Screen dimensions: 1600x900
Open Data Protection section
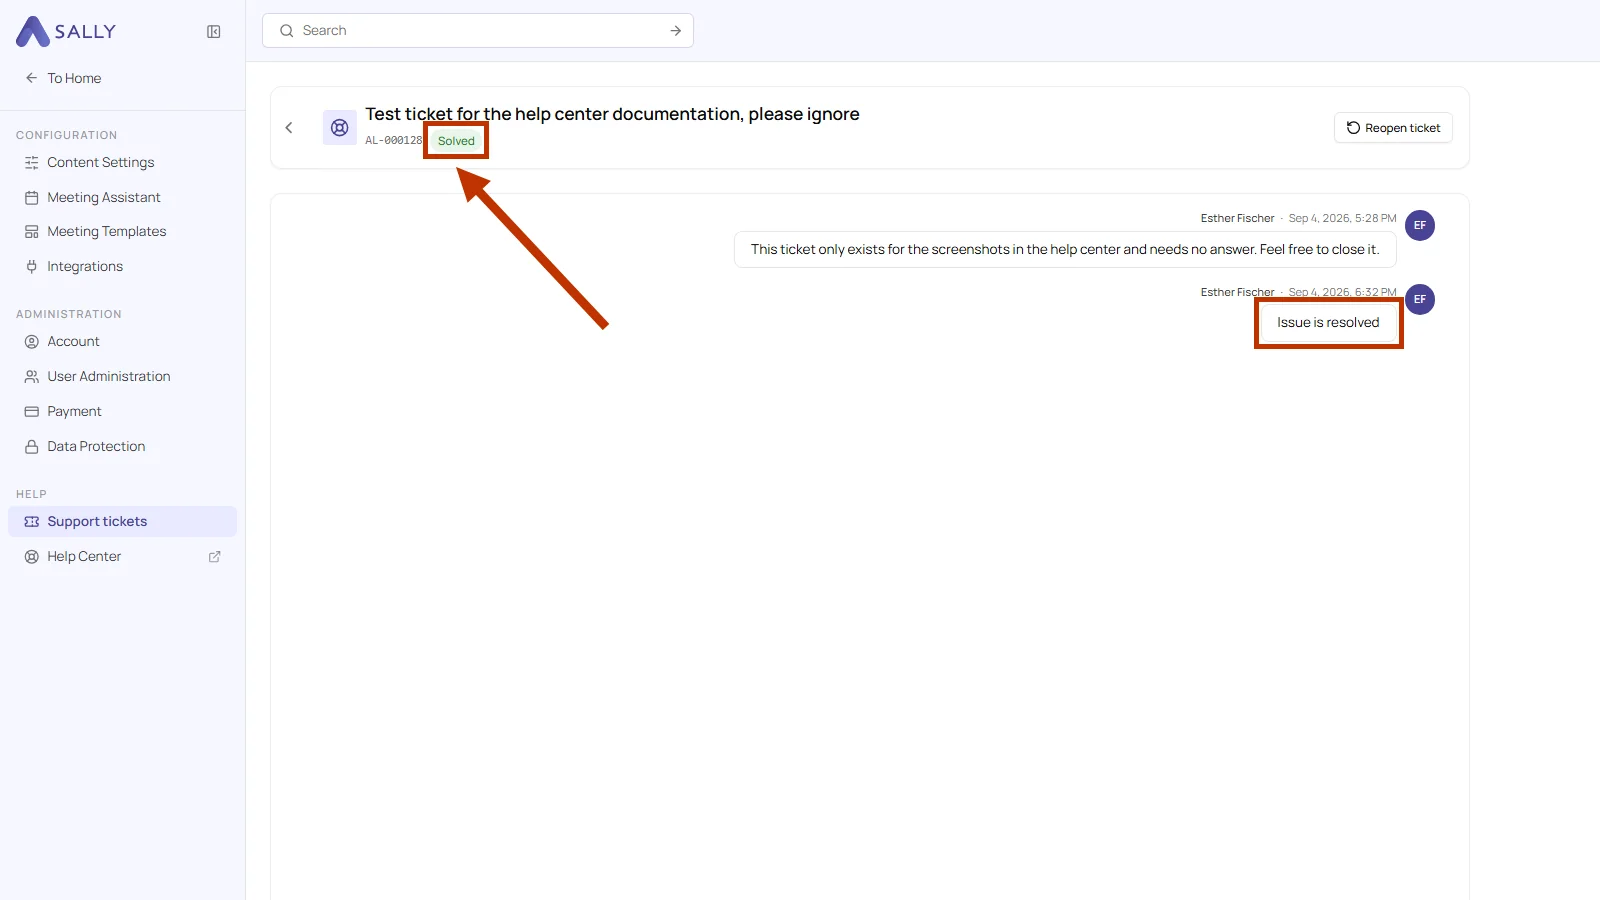[x=122, y=447]
